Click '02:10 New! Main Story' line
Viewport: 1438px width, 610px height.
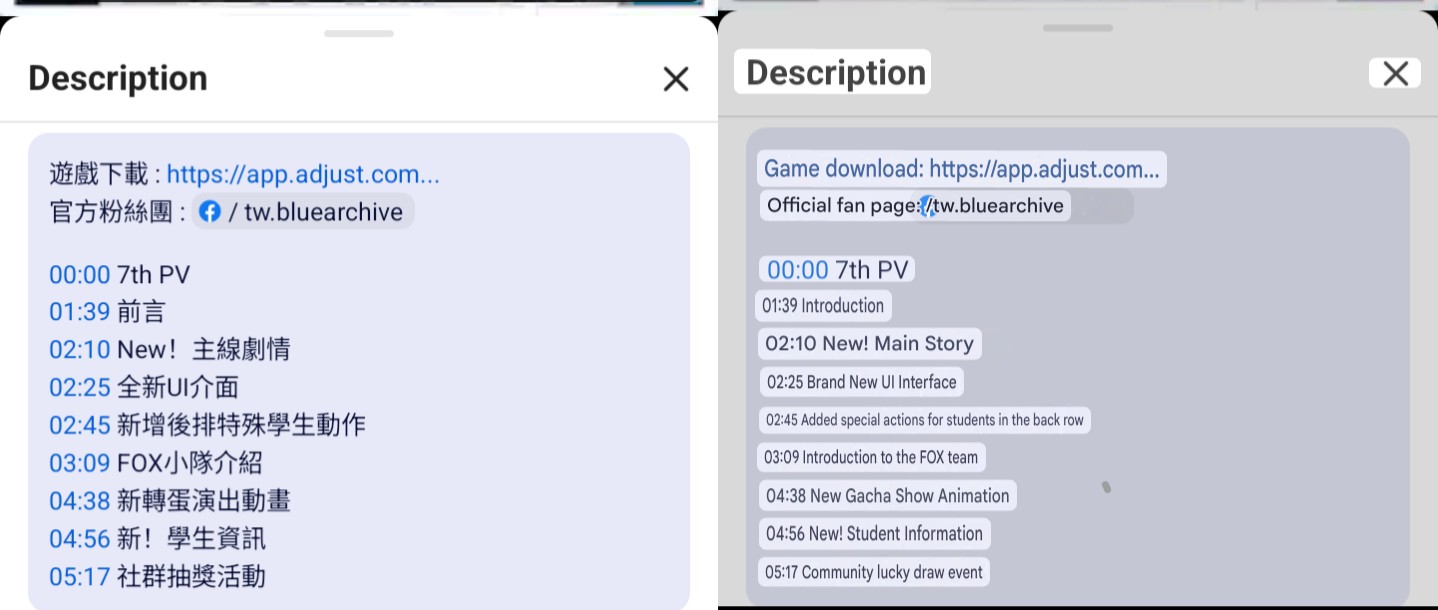click(869, 344)
